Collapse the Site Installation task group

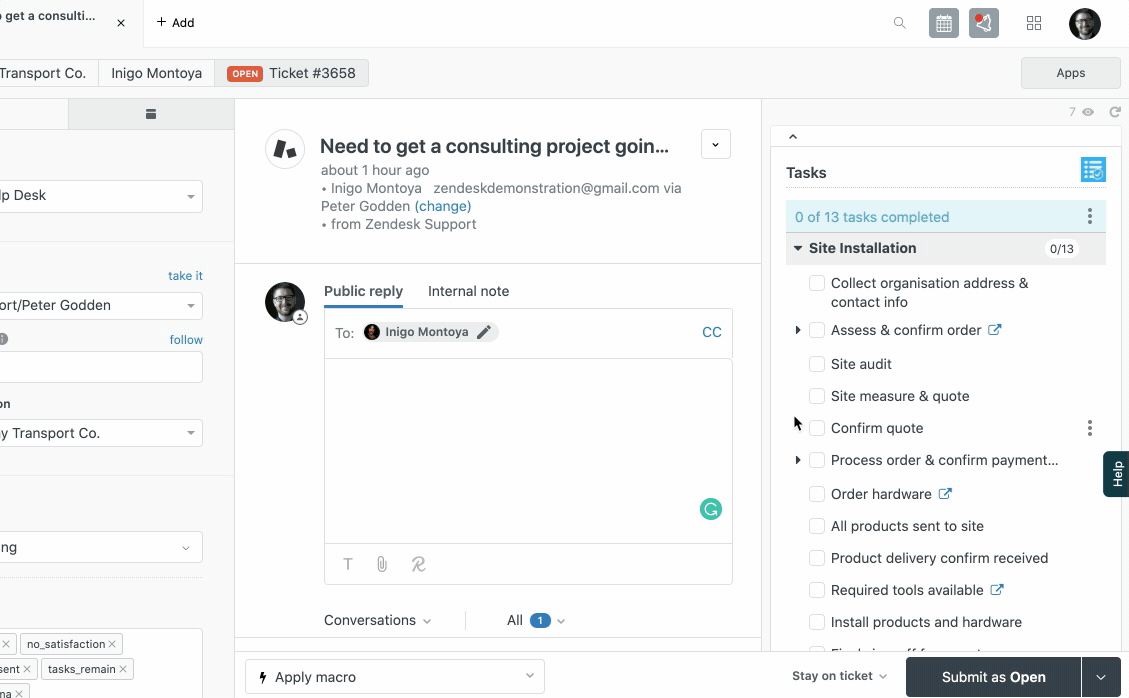(x=797, y=248)
